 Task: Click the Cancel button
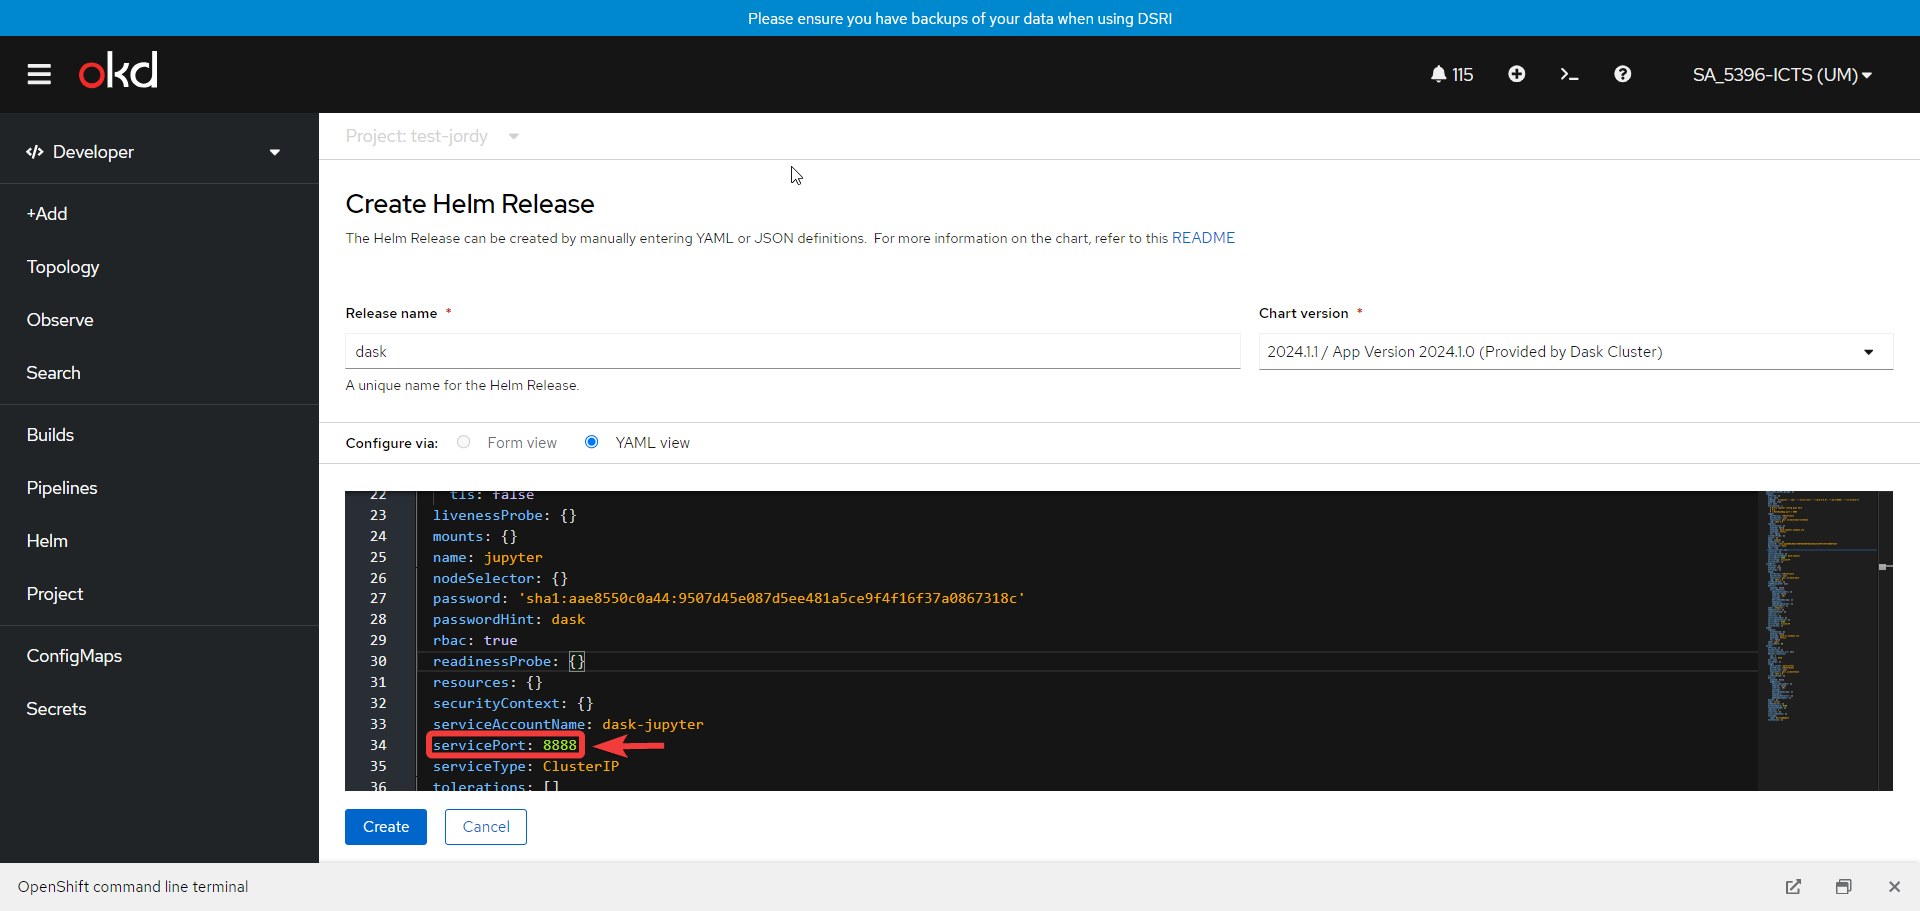(x=486, y=827)
